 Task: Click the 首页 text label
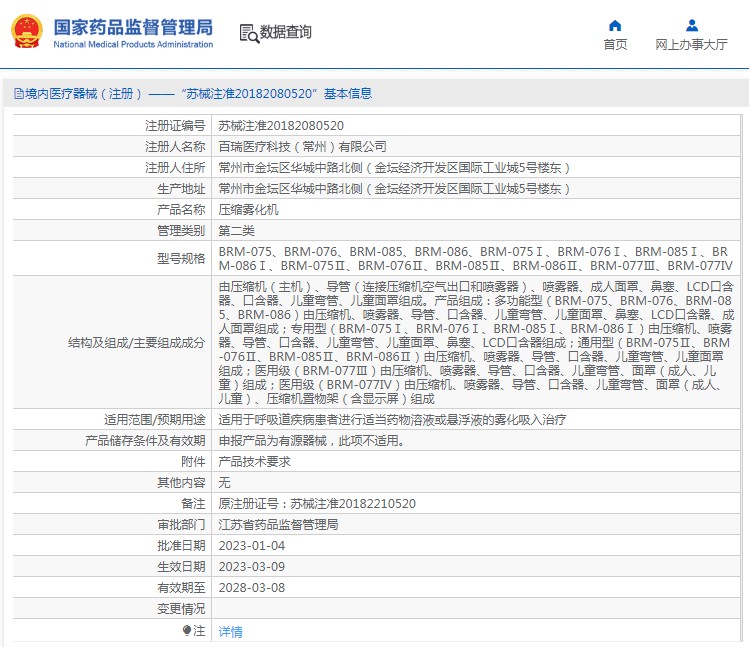point(615,44)
